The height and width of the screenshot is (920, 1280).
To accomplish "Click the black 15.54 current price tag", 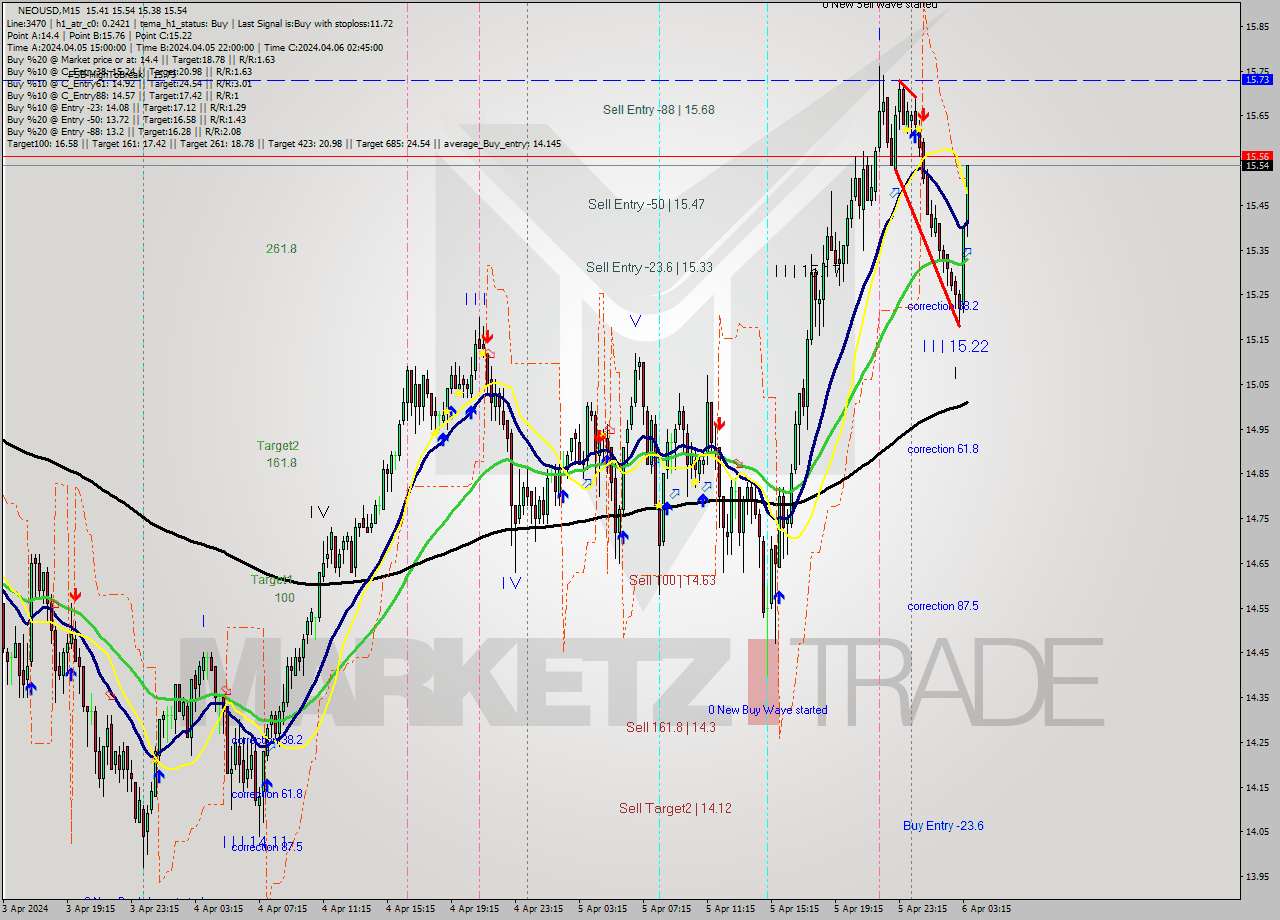I will 1256,165.
